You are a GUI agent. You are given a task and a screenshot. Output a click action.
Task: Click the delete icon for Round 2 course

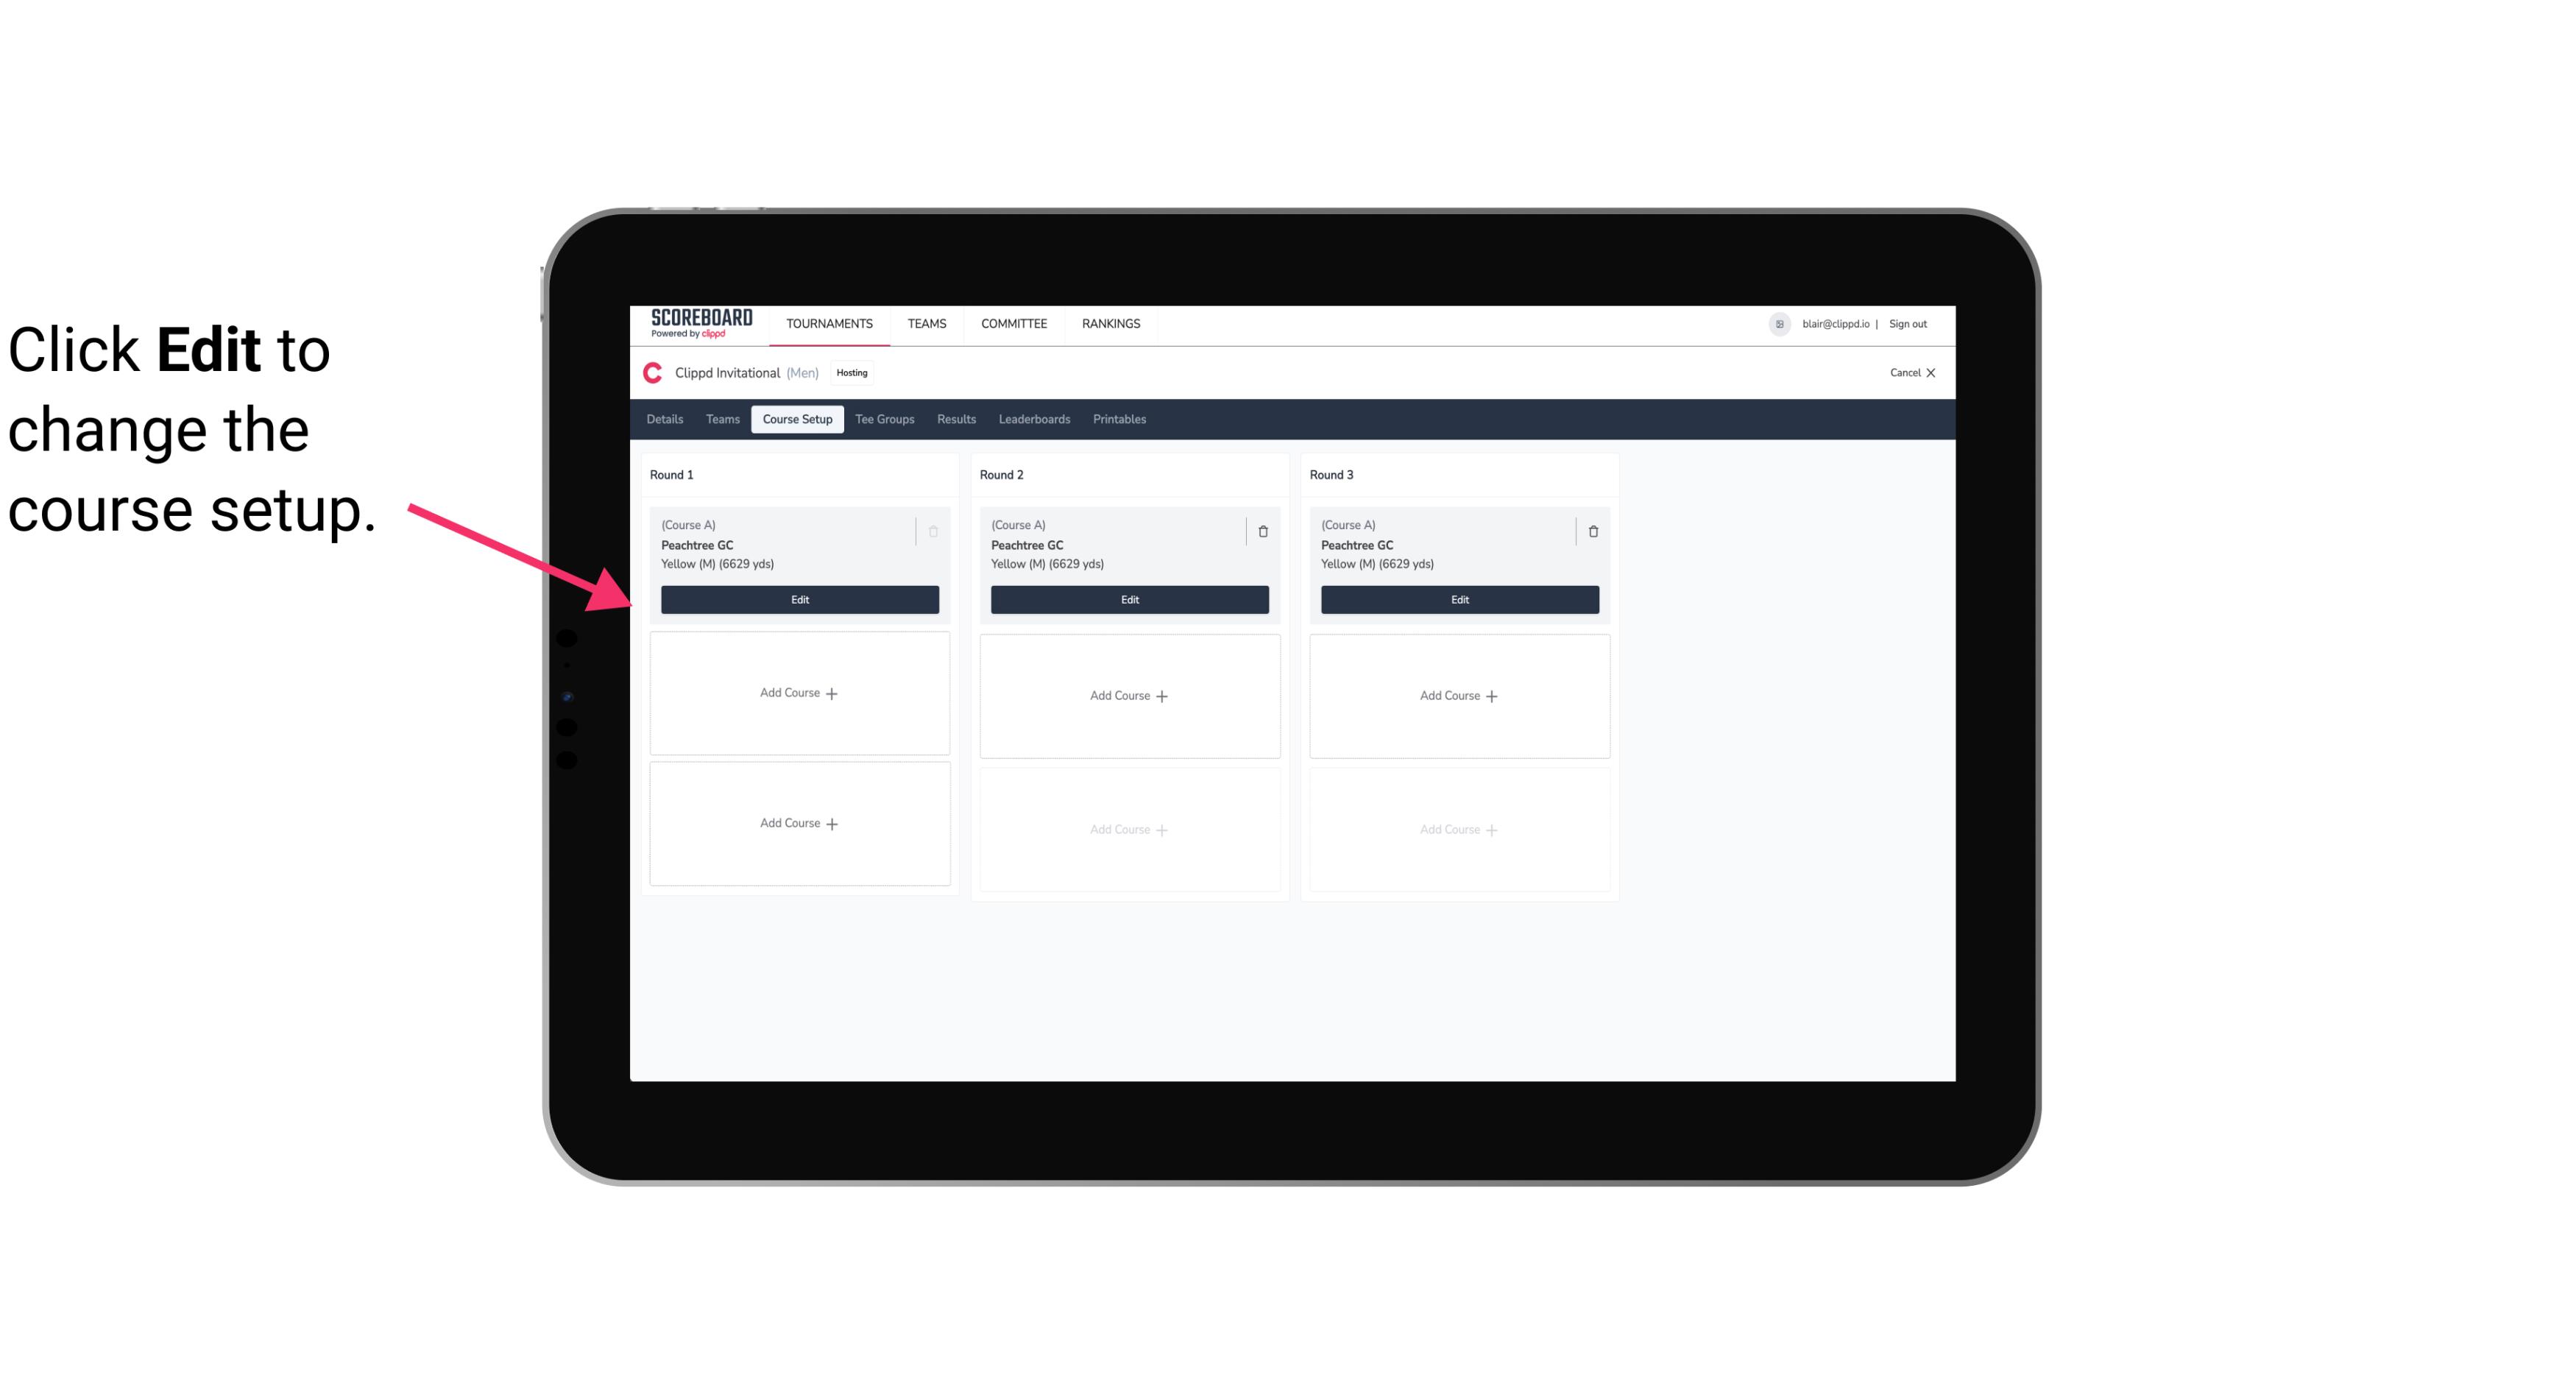(1261, 531)
